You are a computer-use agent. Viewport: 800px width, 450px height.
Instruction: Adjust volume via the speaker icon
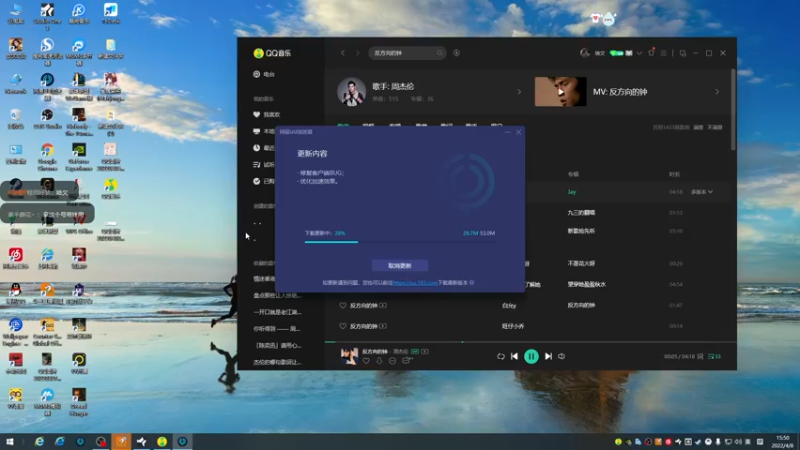click(x=562, y=356)
